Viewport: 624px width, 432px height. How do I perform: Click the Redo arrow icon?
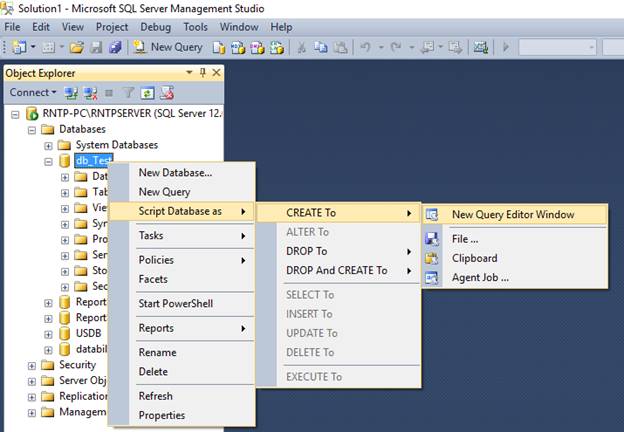[396, 47]
